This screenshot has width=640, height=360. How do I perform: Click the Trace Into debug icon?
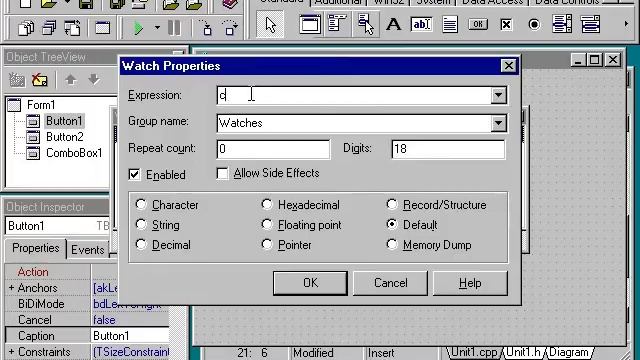click(206, 28)
